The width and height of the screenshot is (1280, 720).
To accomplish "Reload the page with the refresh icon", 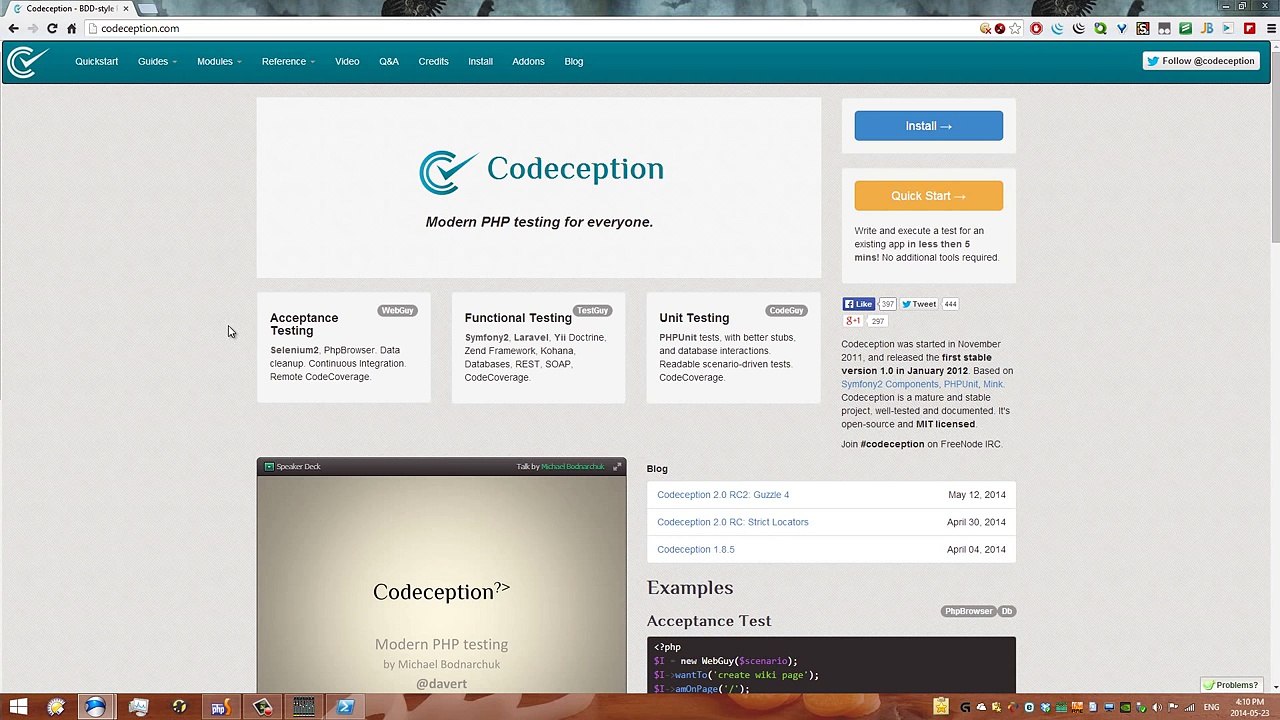I will point(52,29).
